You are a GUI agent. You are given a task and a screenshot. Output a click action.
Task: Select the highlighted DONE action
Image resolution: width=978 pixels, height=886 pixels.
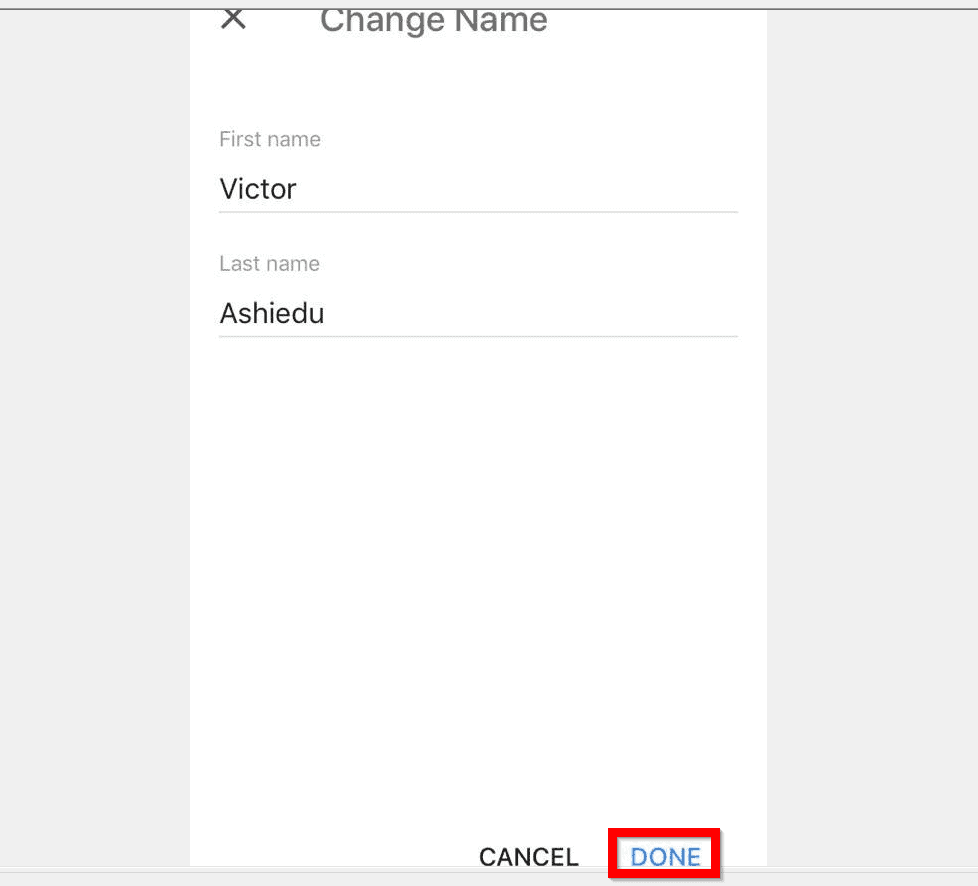click(663, 856)
